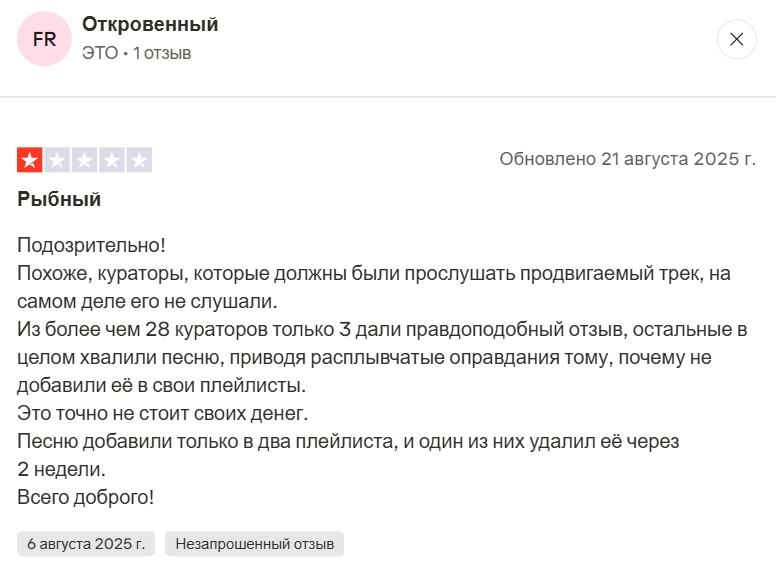Click the line Это точно не стоит своих денег

click(x=162, y=413)
